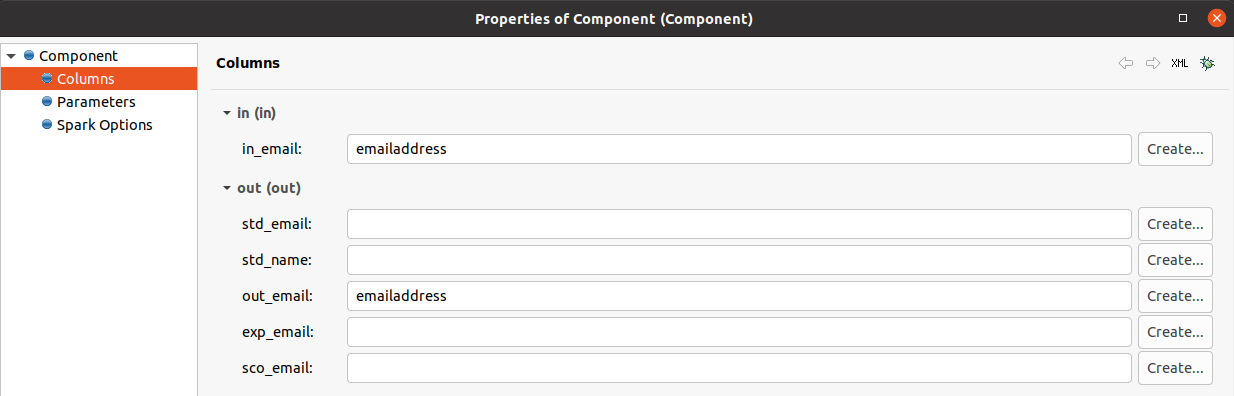The image size is (1234, 396).
Task: Click the Component root sphere icon
Action: pos(29,55)
